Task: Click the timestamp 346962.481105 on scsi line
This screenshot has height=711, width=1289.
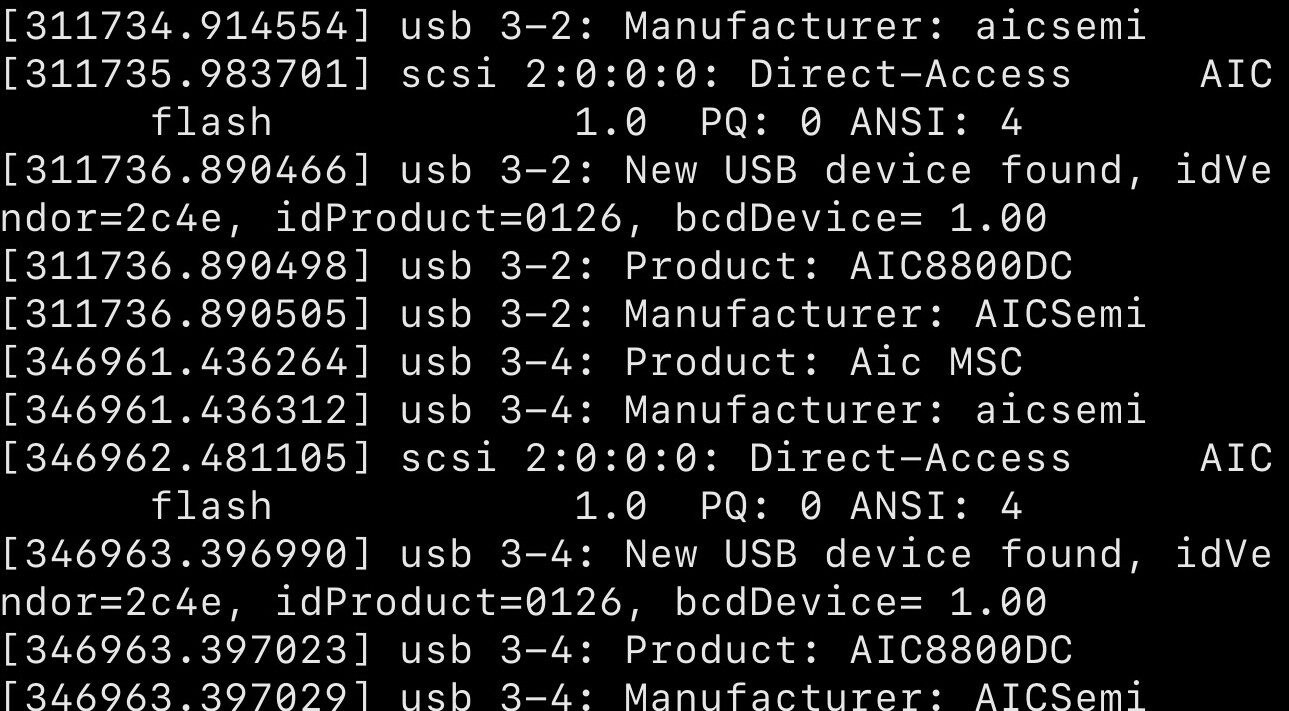Action: pos(187,458)
